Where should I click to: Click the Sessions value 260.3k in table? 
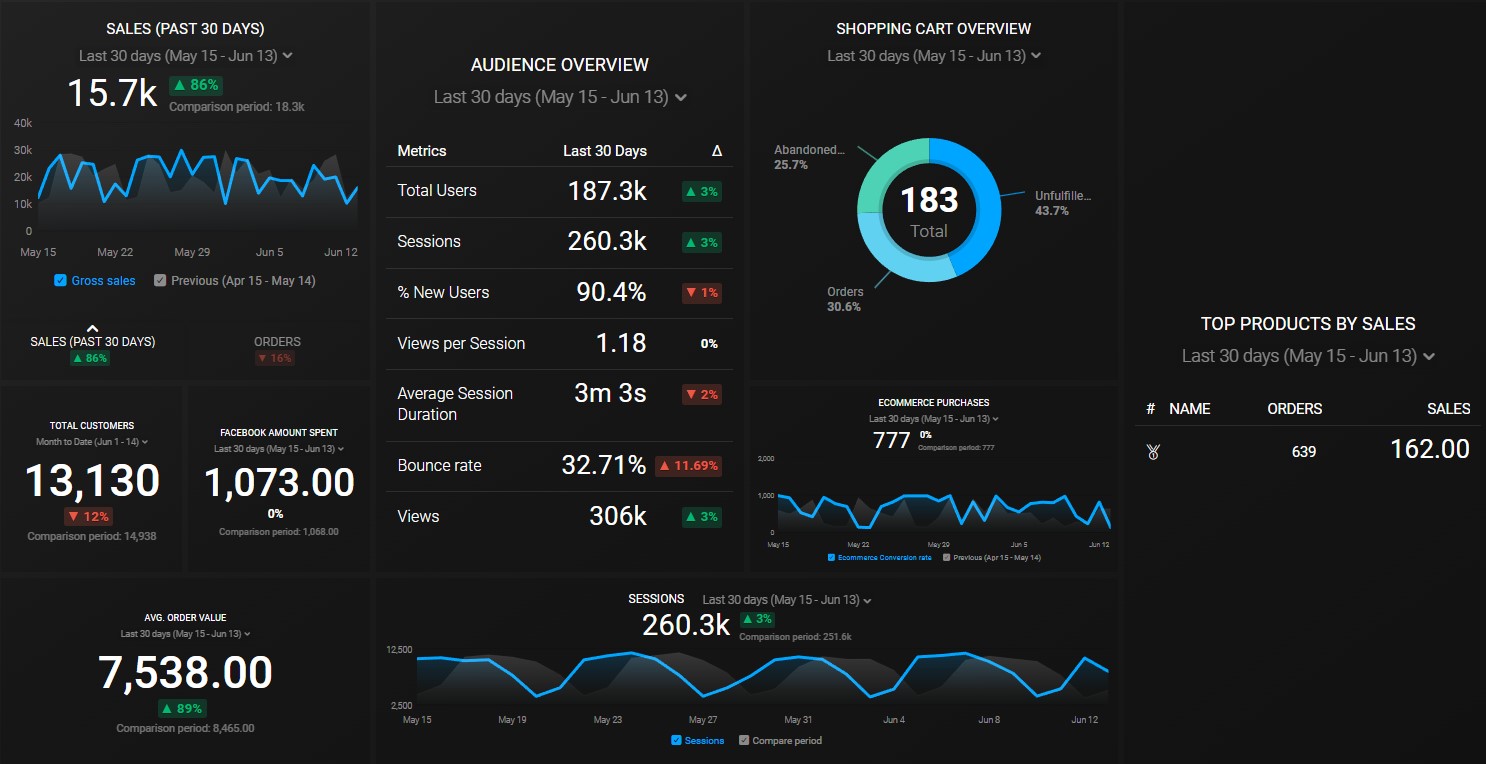tap(607, 242)
